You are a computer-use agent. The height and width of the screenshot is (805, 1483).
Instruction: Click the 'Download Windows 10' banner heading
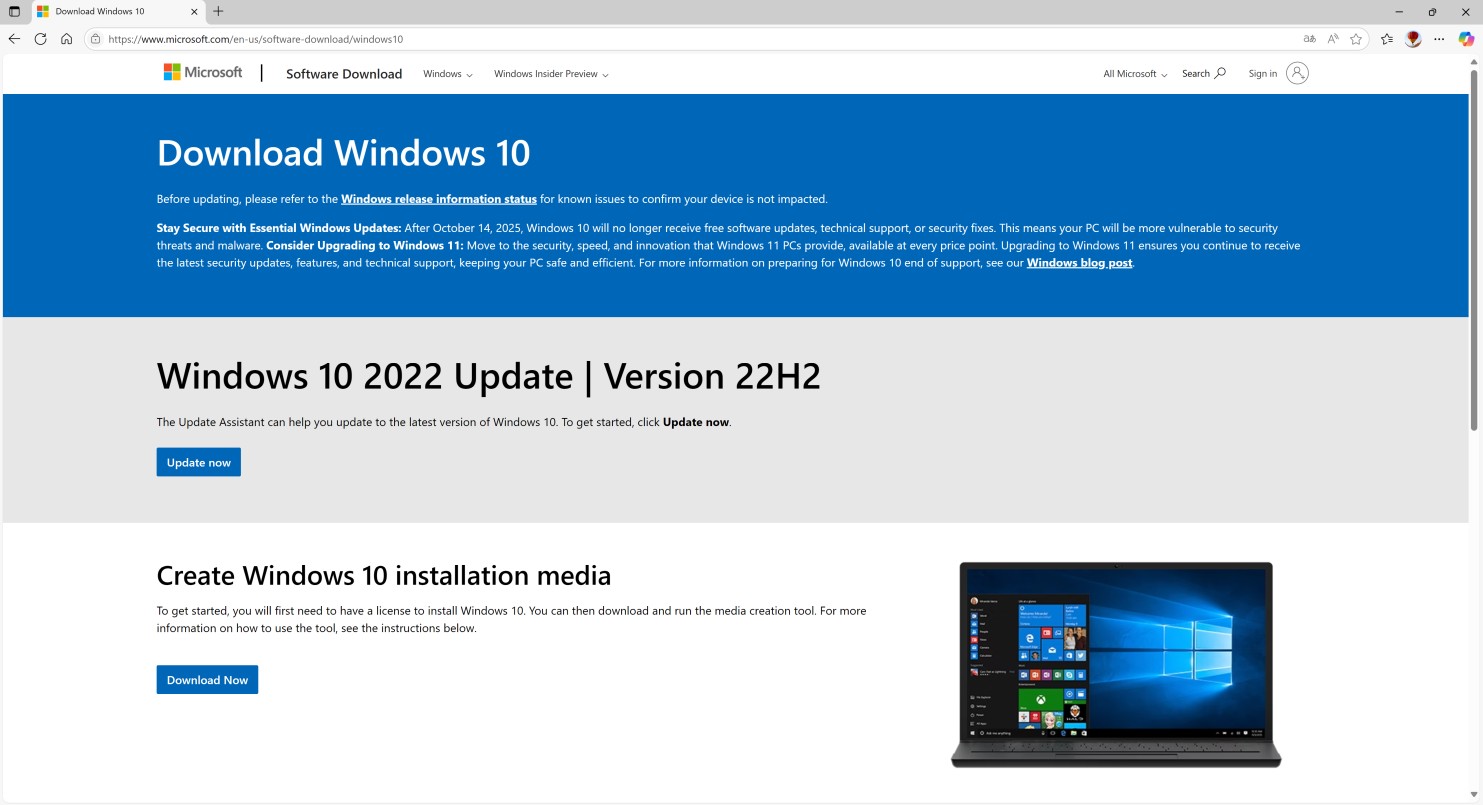click(x=343, y=153)
